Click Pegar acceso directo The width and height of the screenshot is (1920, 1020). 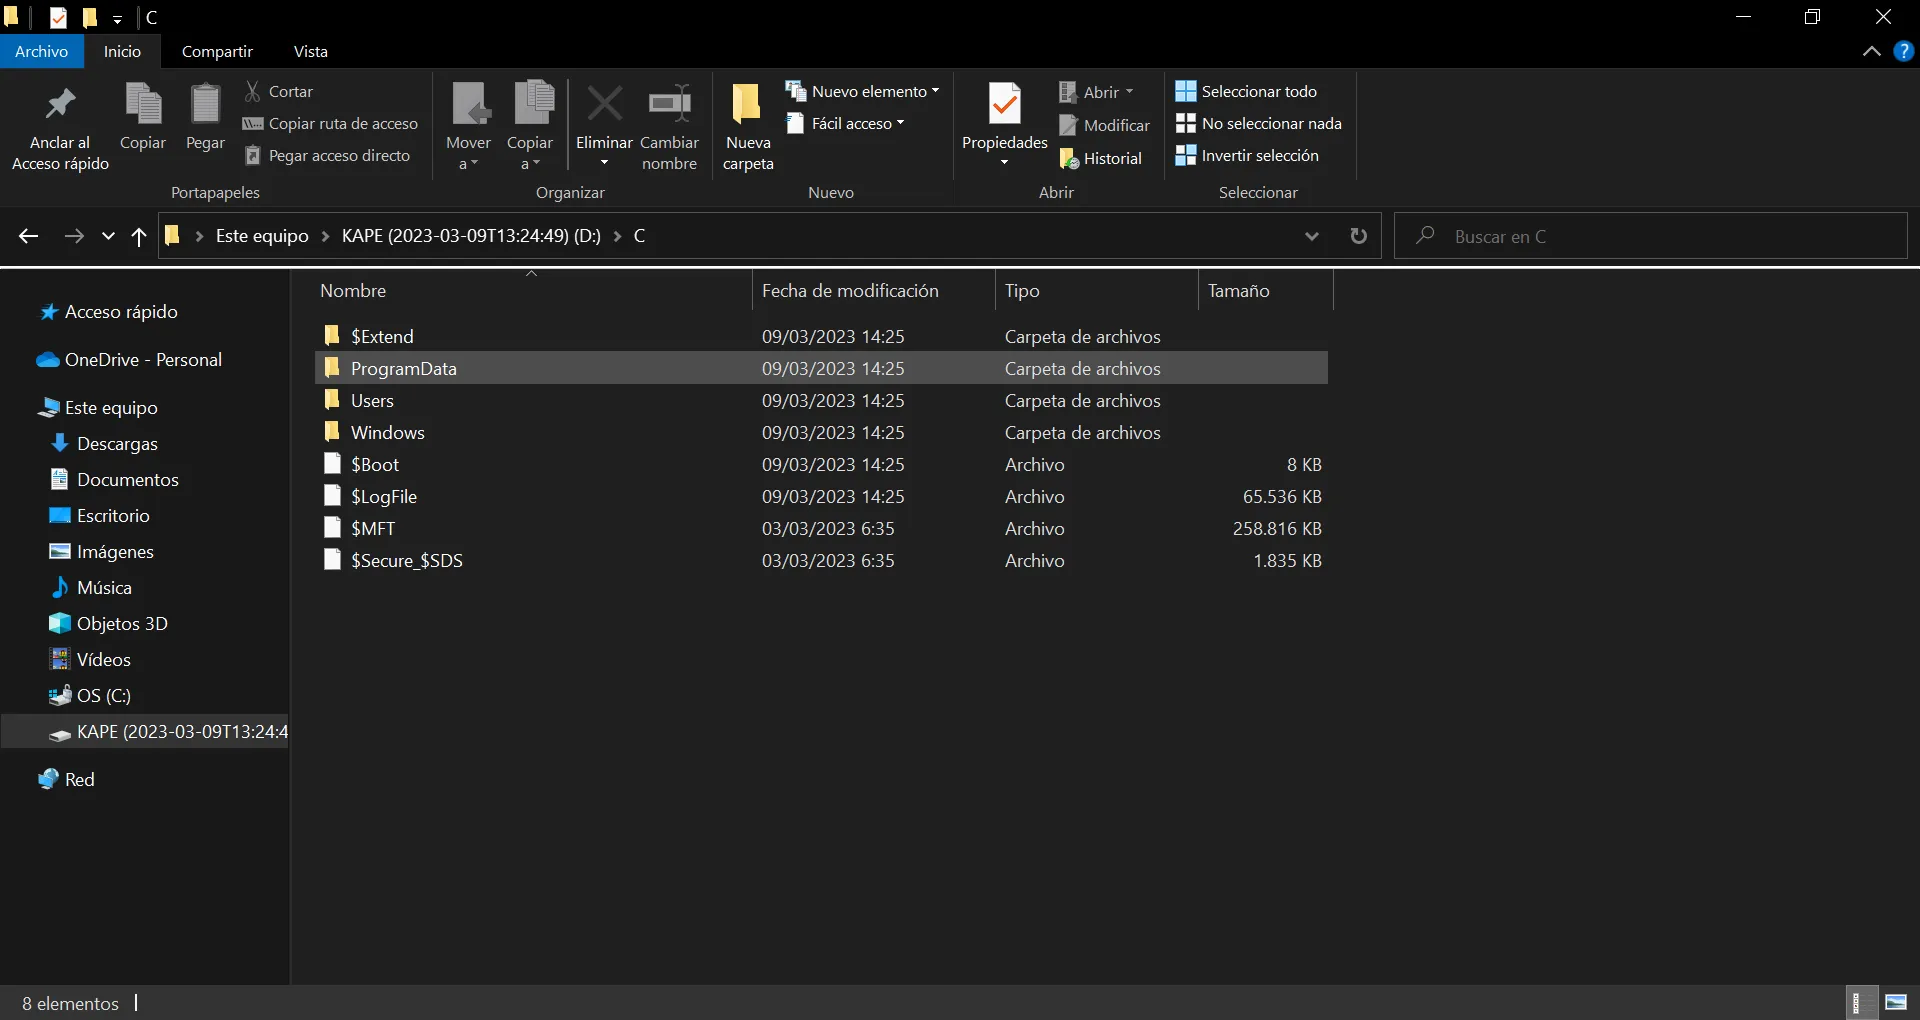coord(327,155)
